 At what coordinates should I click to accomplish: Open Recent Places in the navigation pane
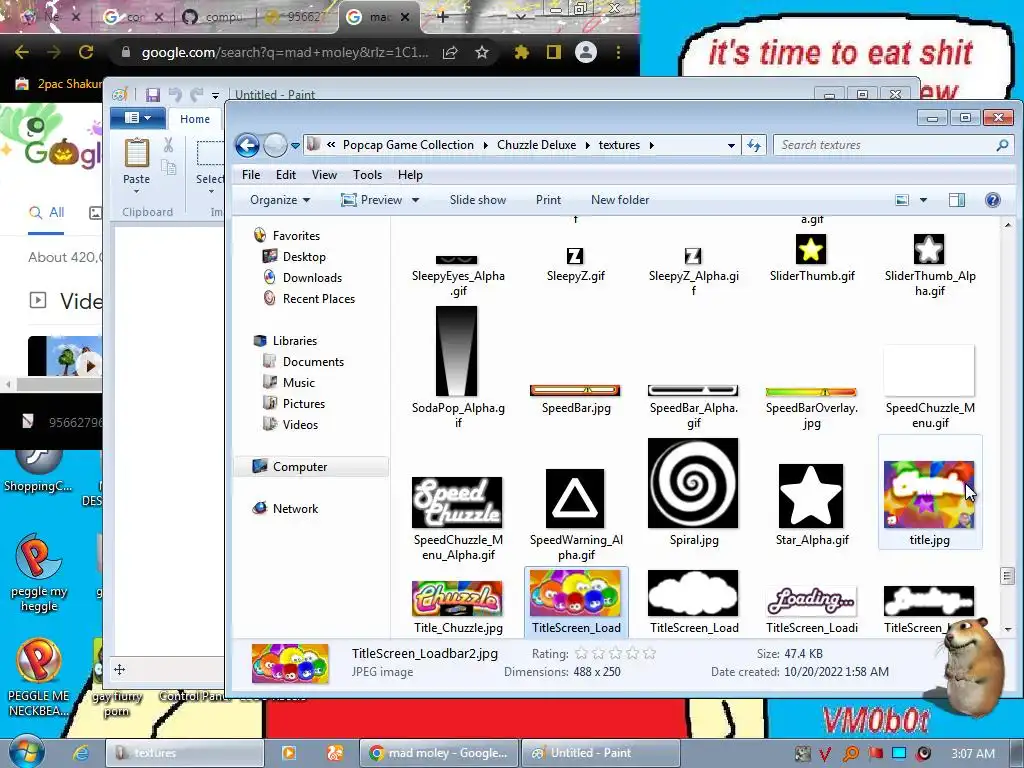[x=319, y=298]
